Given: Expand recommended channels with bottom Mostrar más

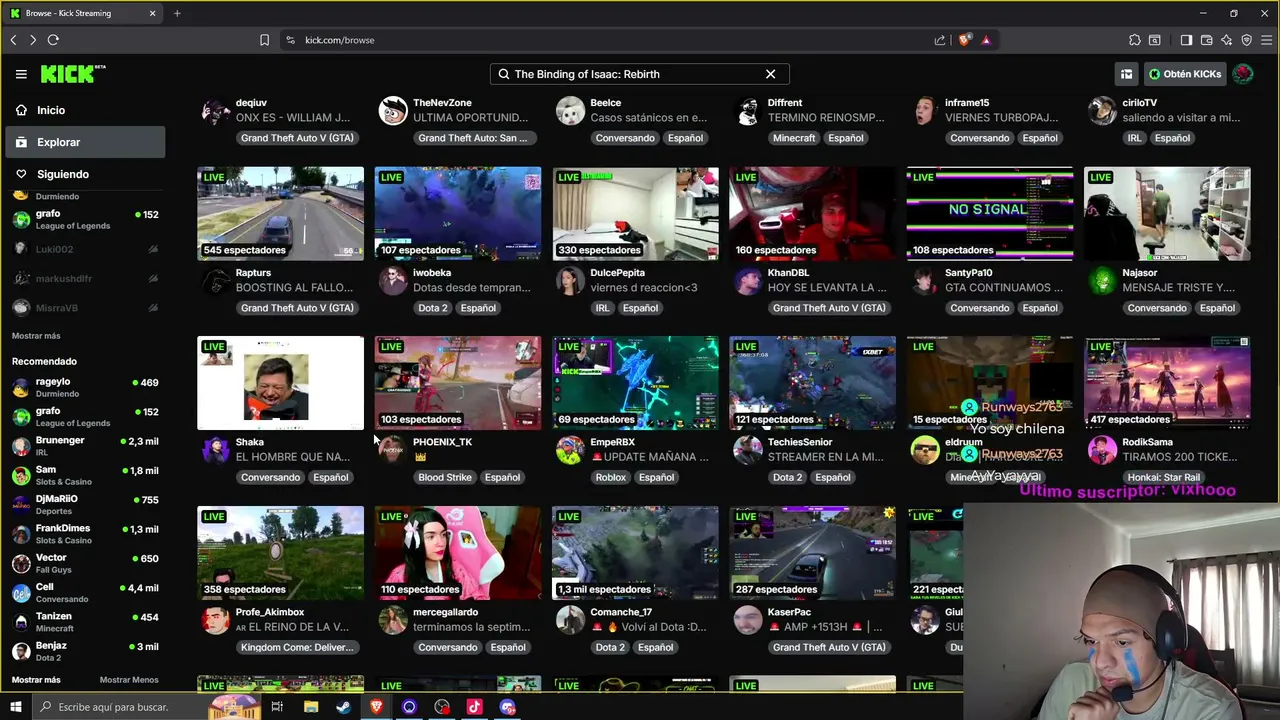Looking at the screenshot, I should tap(36, 680).
